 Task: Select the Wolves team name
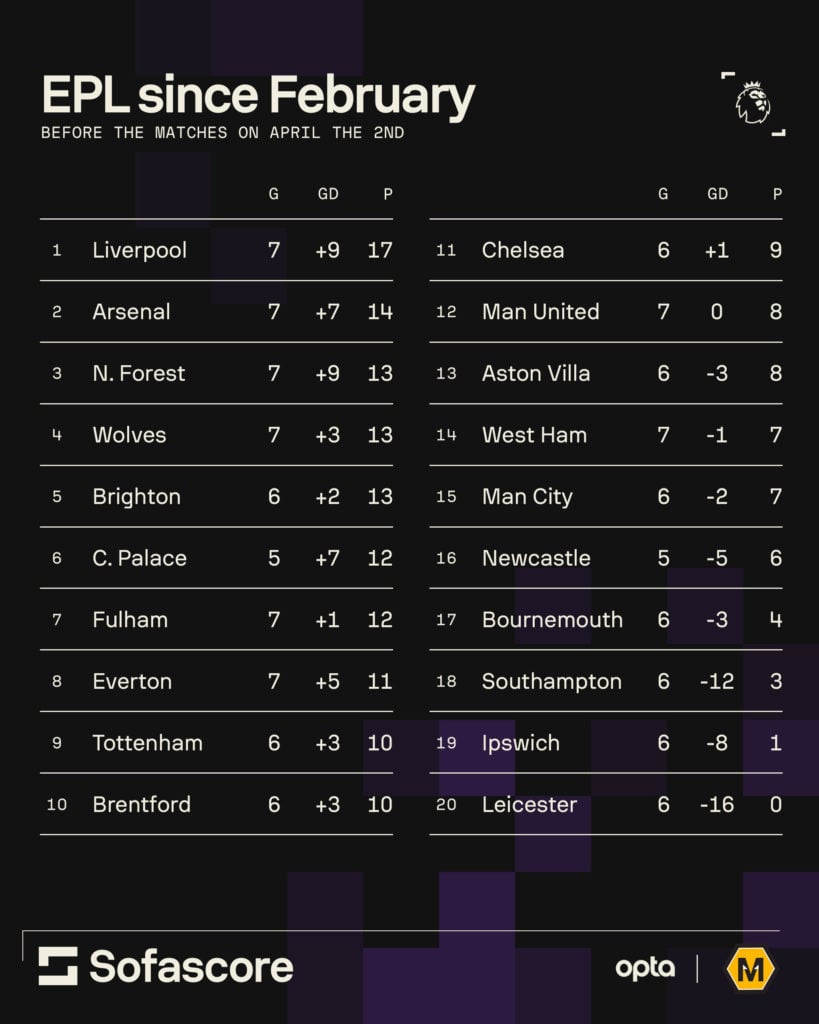[x=129, y=435]
